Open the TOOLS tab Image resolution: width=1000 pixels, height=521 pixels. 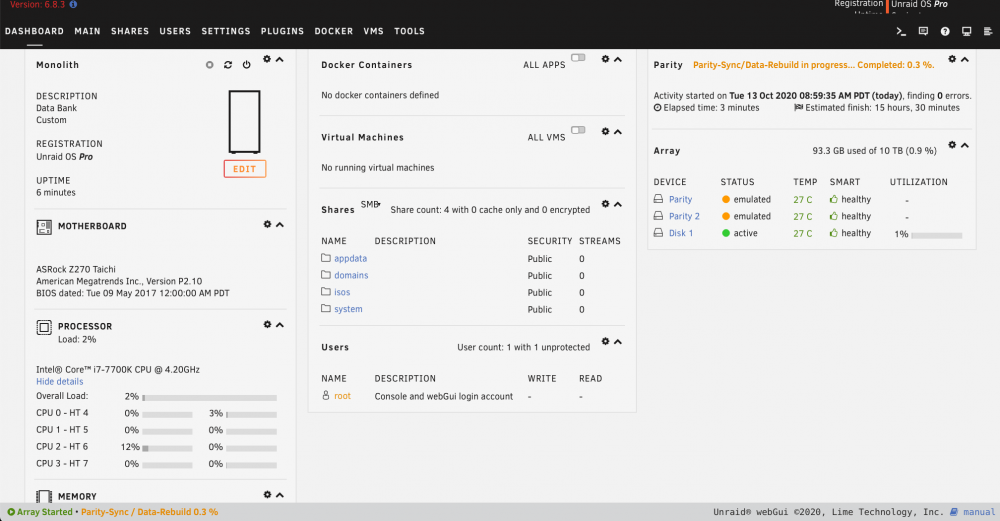(x=409, y=31)
